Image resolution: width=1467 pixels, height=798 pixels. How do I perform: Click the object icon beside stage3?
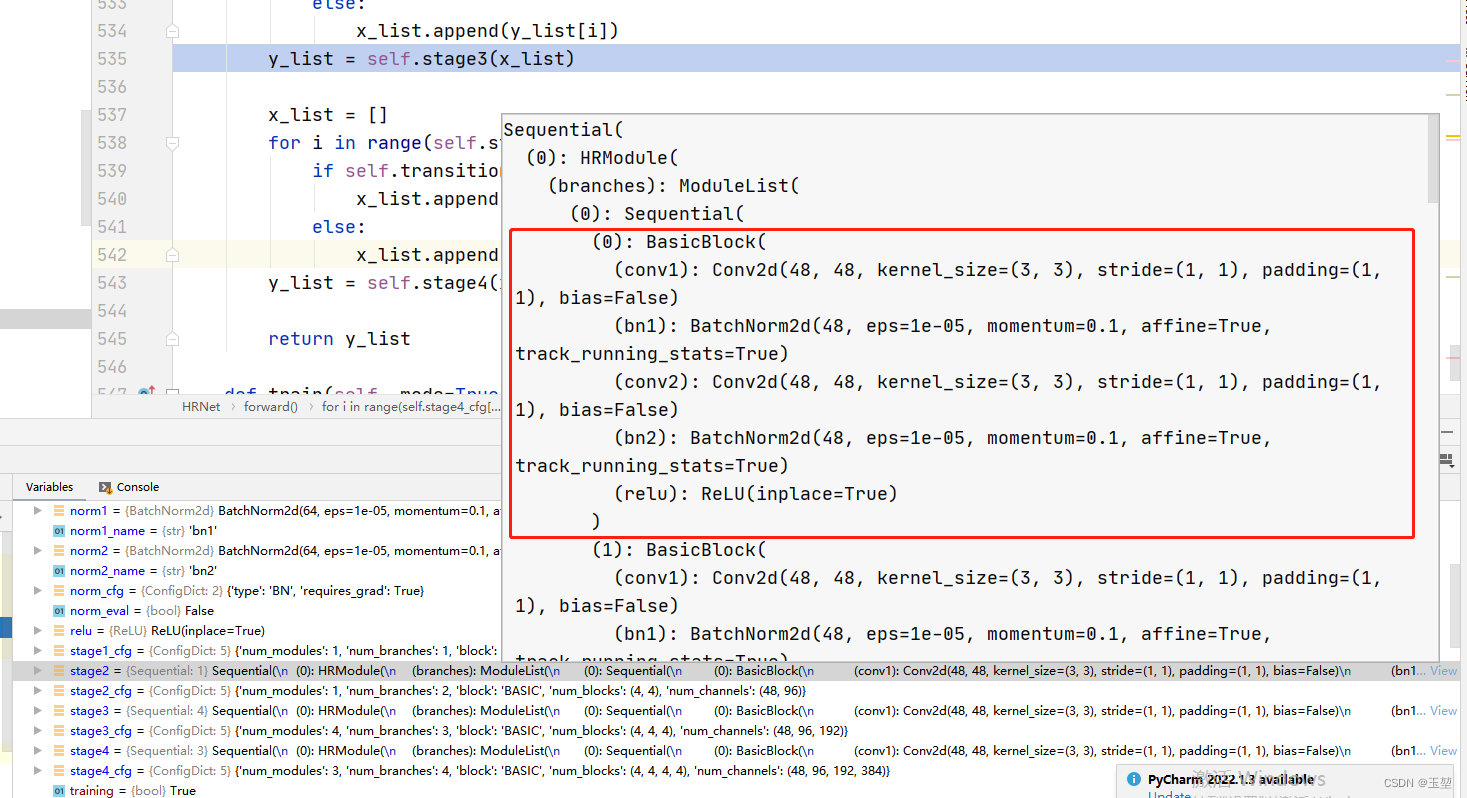pos(59,711)
